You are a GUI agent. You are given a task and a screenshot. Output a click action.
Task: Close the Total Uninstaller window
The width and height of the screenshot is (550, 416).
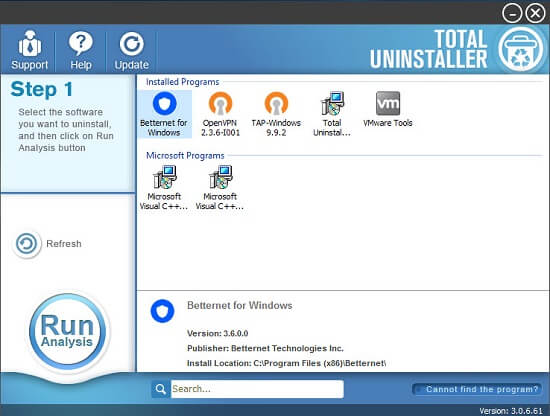click(x=535, y=14)
